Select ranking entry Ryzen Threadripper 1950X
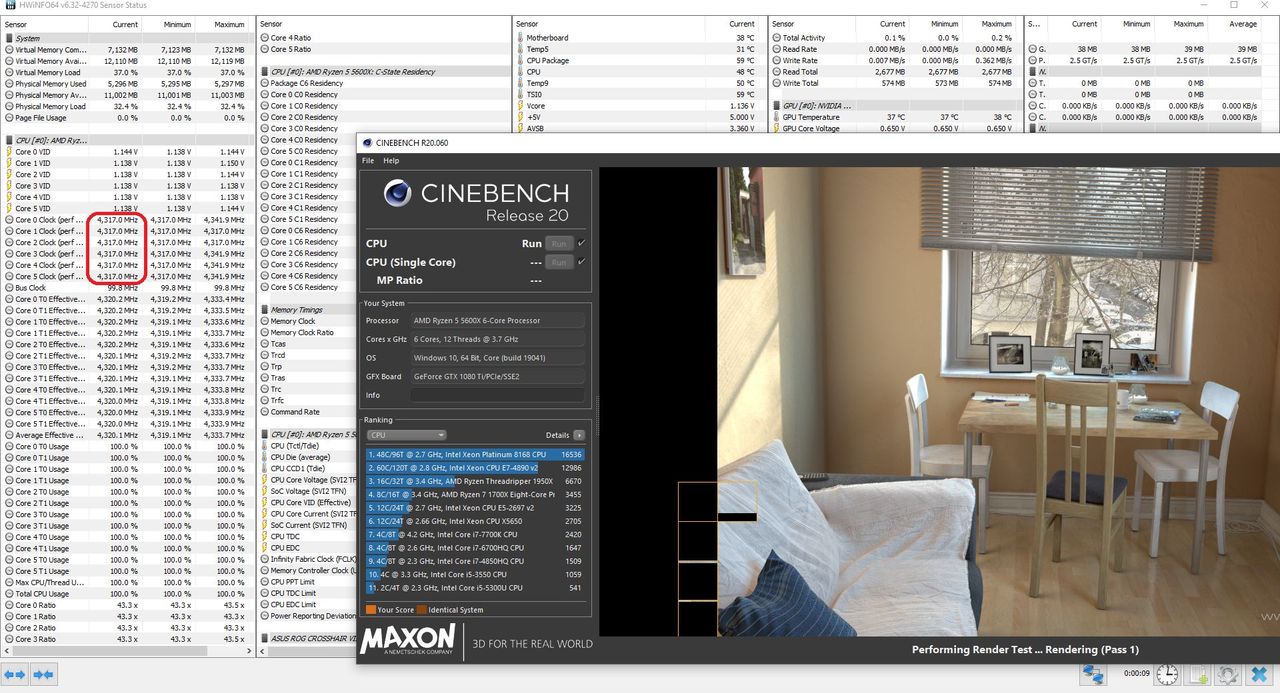The image size is (1280, 693). [x=476, y=481]
